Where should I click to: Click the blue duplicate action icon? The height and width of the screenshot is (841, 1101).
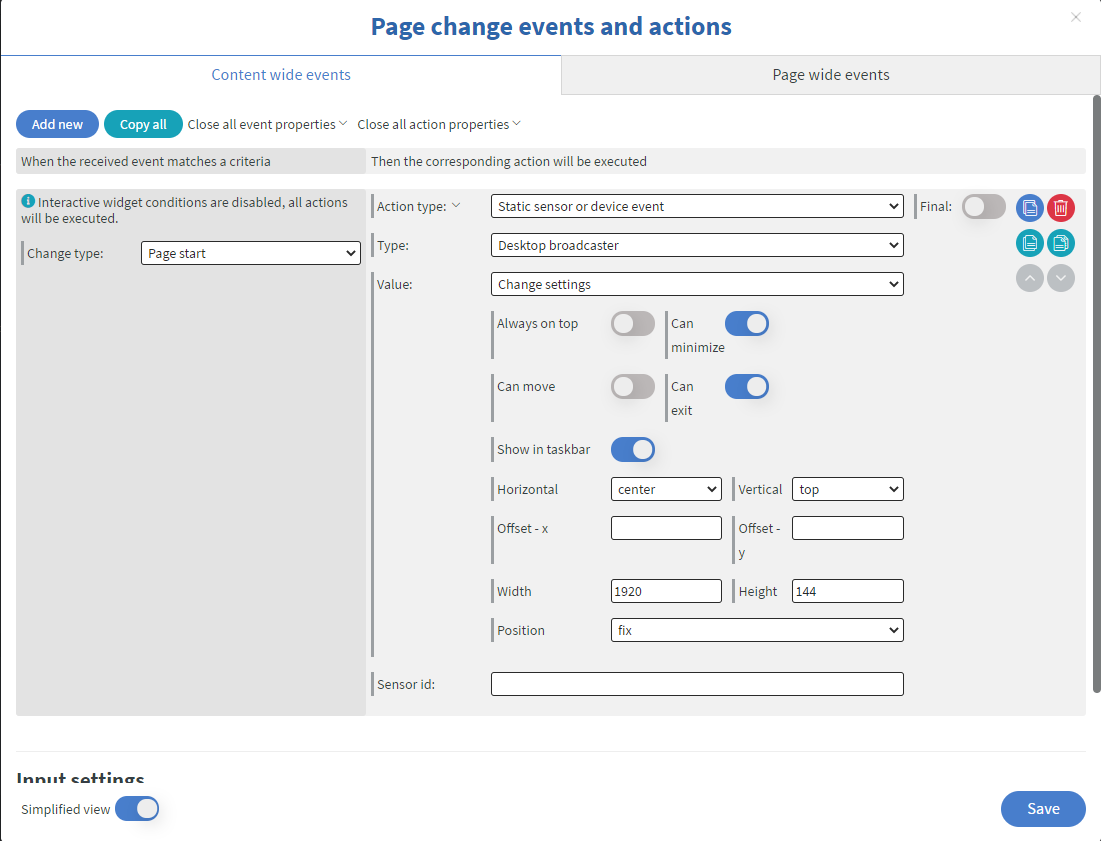tap(1029, 208)
